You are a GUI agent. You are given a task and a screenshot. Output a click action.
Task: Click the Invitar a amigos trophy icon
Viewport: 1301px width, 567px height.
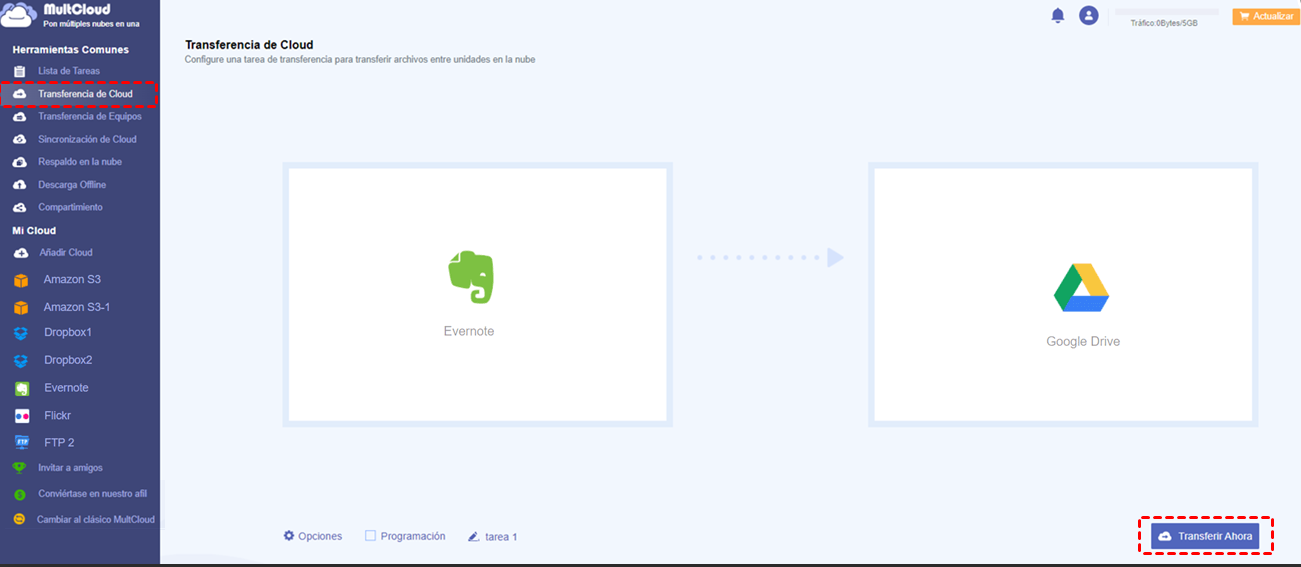[19, 468]
